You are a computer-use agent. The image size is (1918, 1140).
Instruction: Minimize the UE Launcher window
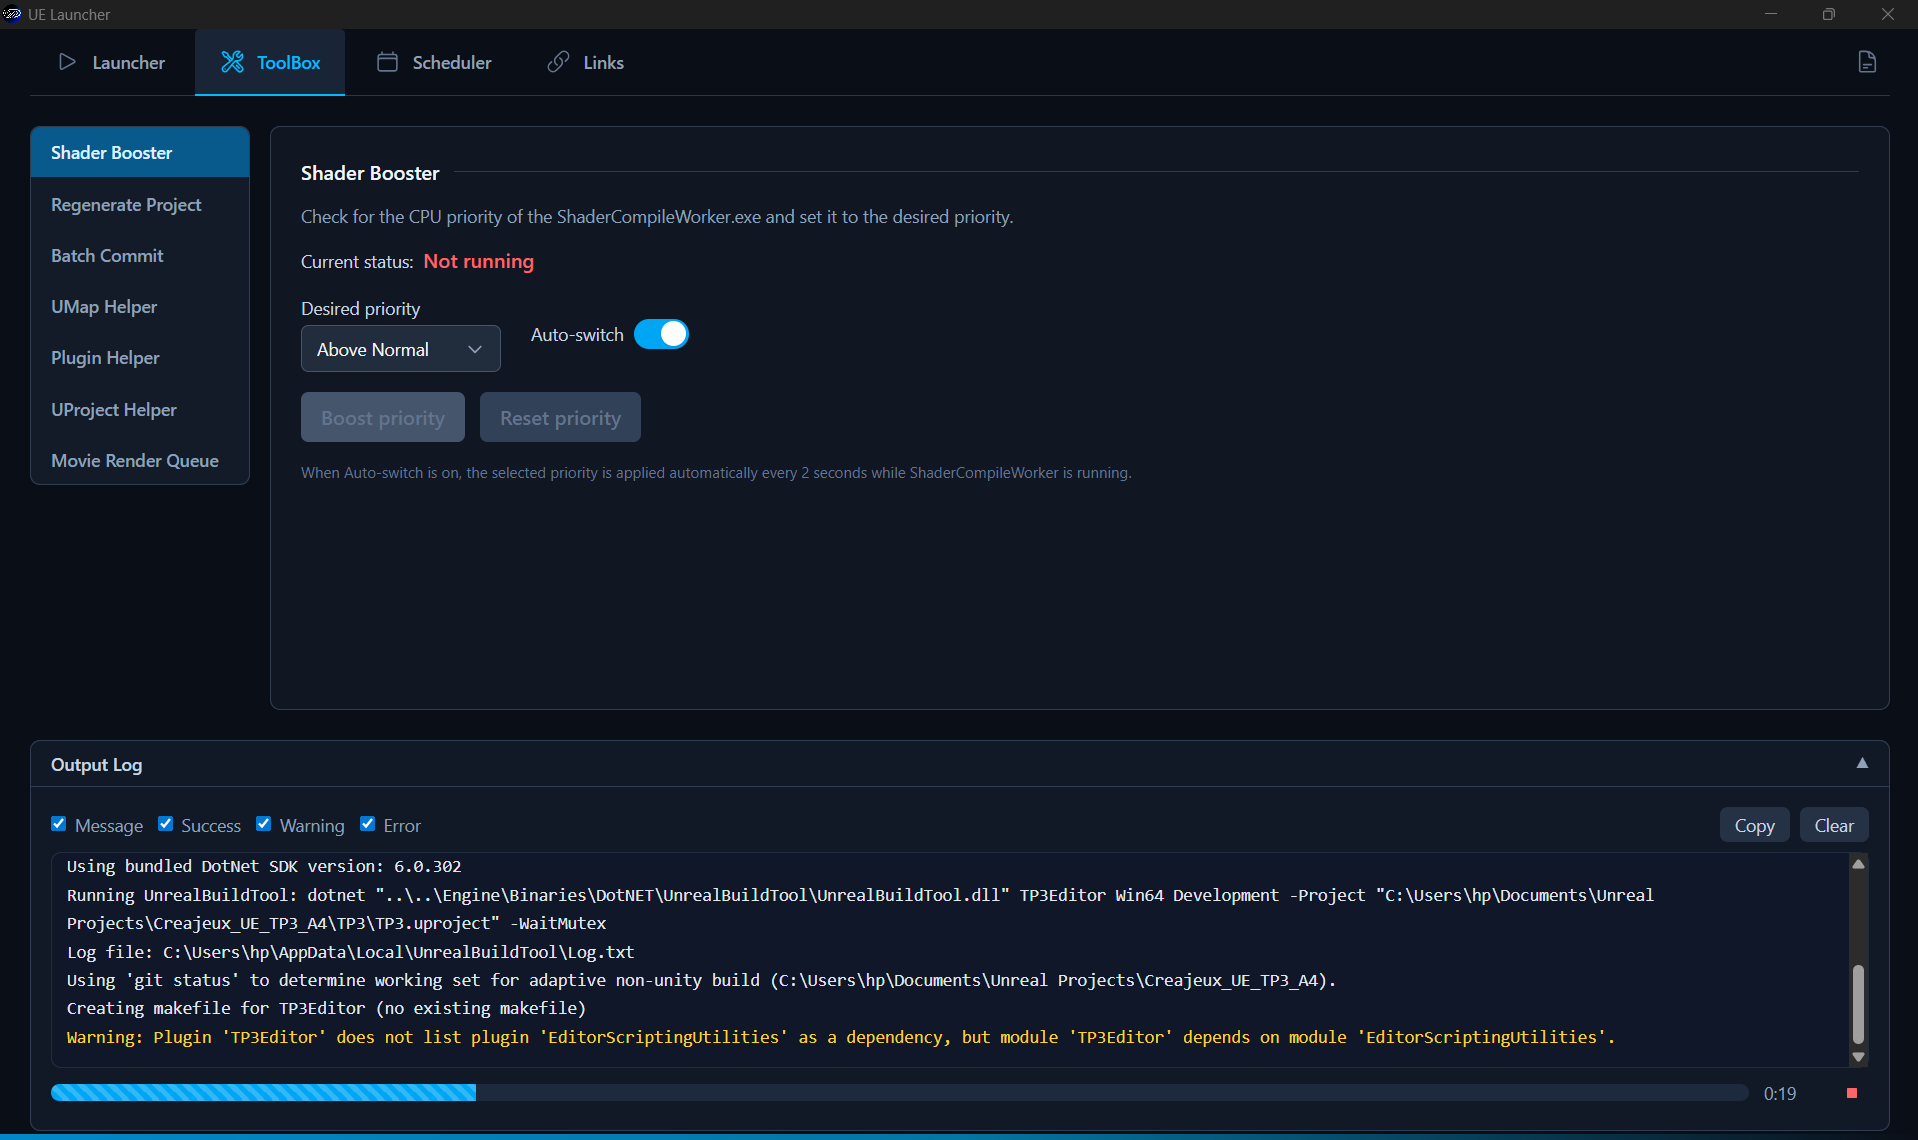(1770, 14)
